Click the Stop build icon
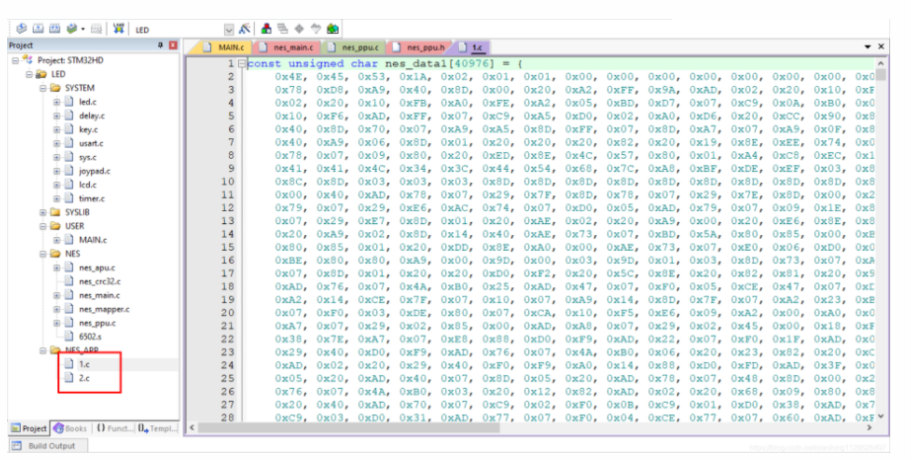This screenshot has width=911, height=460. coord(96,28)
